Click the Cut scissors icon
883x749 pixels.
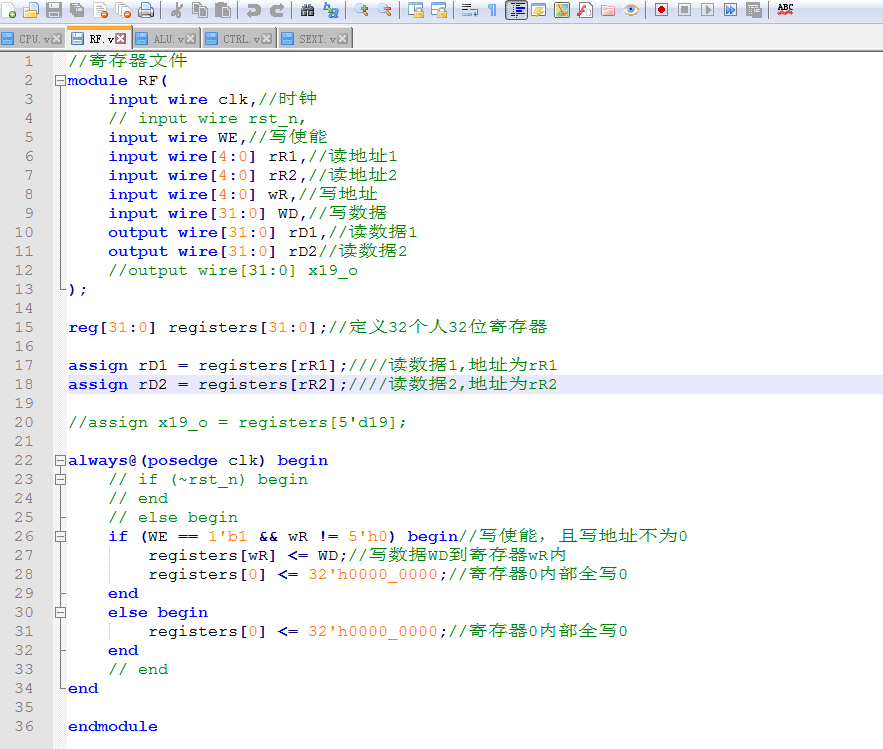coord(176,10)
